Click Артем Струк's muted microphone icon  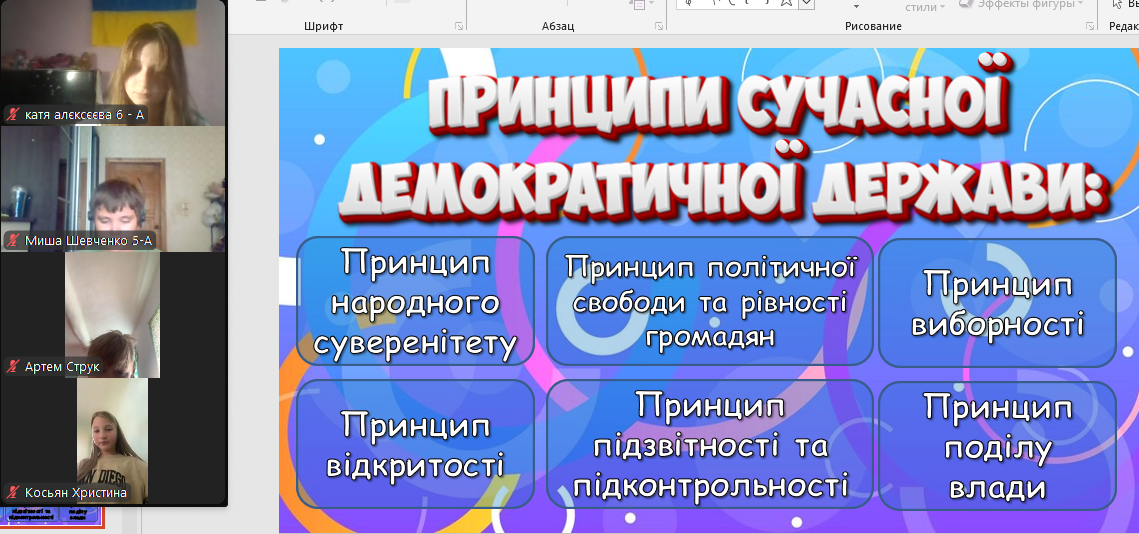click(x=13, y=367)
